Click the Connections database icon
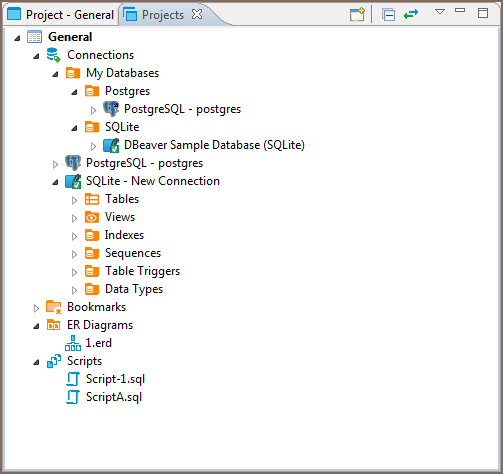The height and width of the screenshot is (474, 503). 53,55
